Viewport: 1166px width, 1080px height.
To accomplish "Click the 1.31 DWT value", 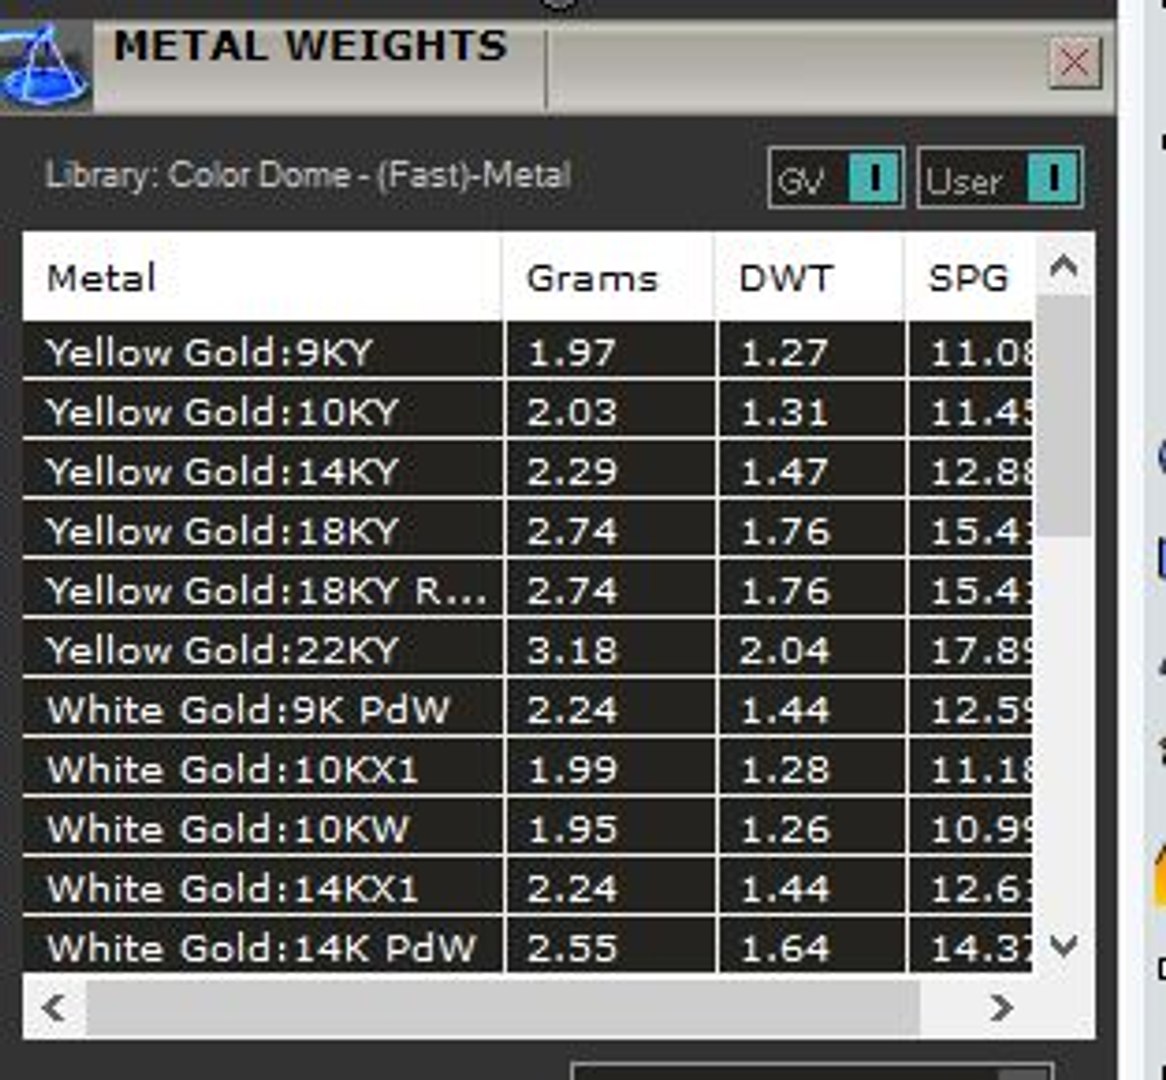I will (785, 412).
